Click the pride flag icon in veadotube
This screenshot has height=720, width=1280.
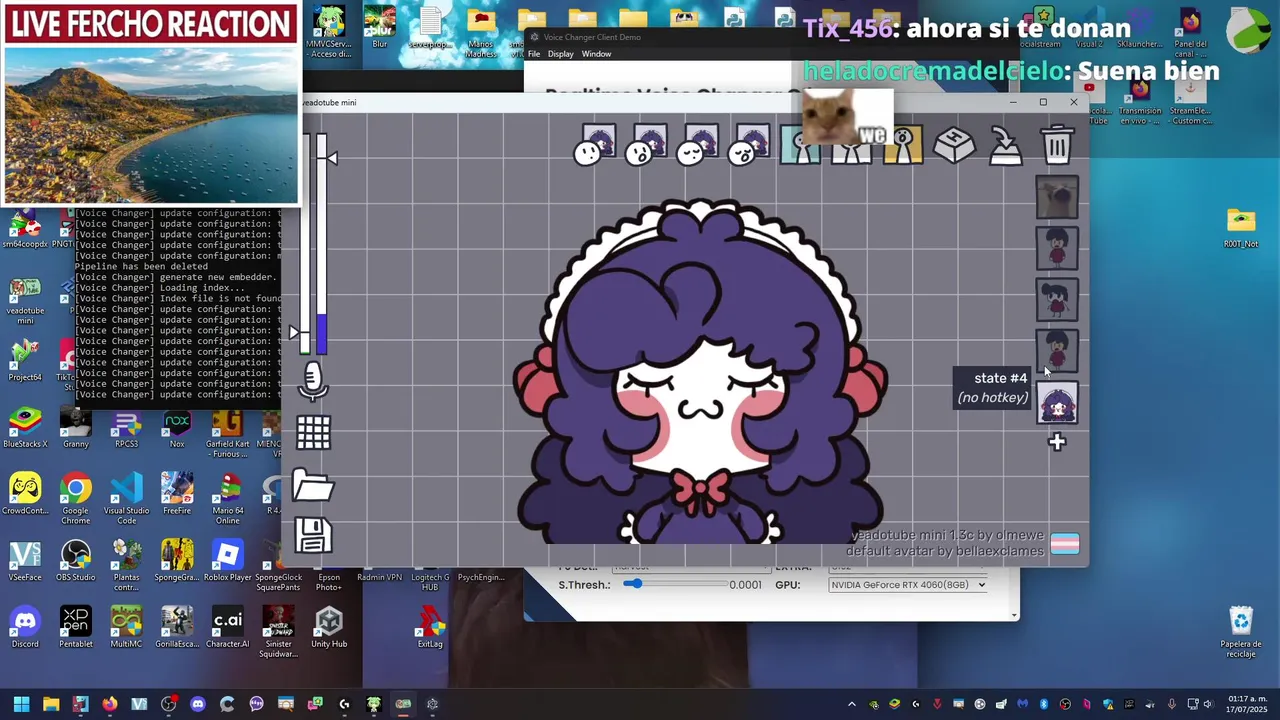click(x=1064, y=544)
